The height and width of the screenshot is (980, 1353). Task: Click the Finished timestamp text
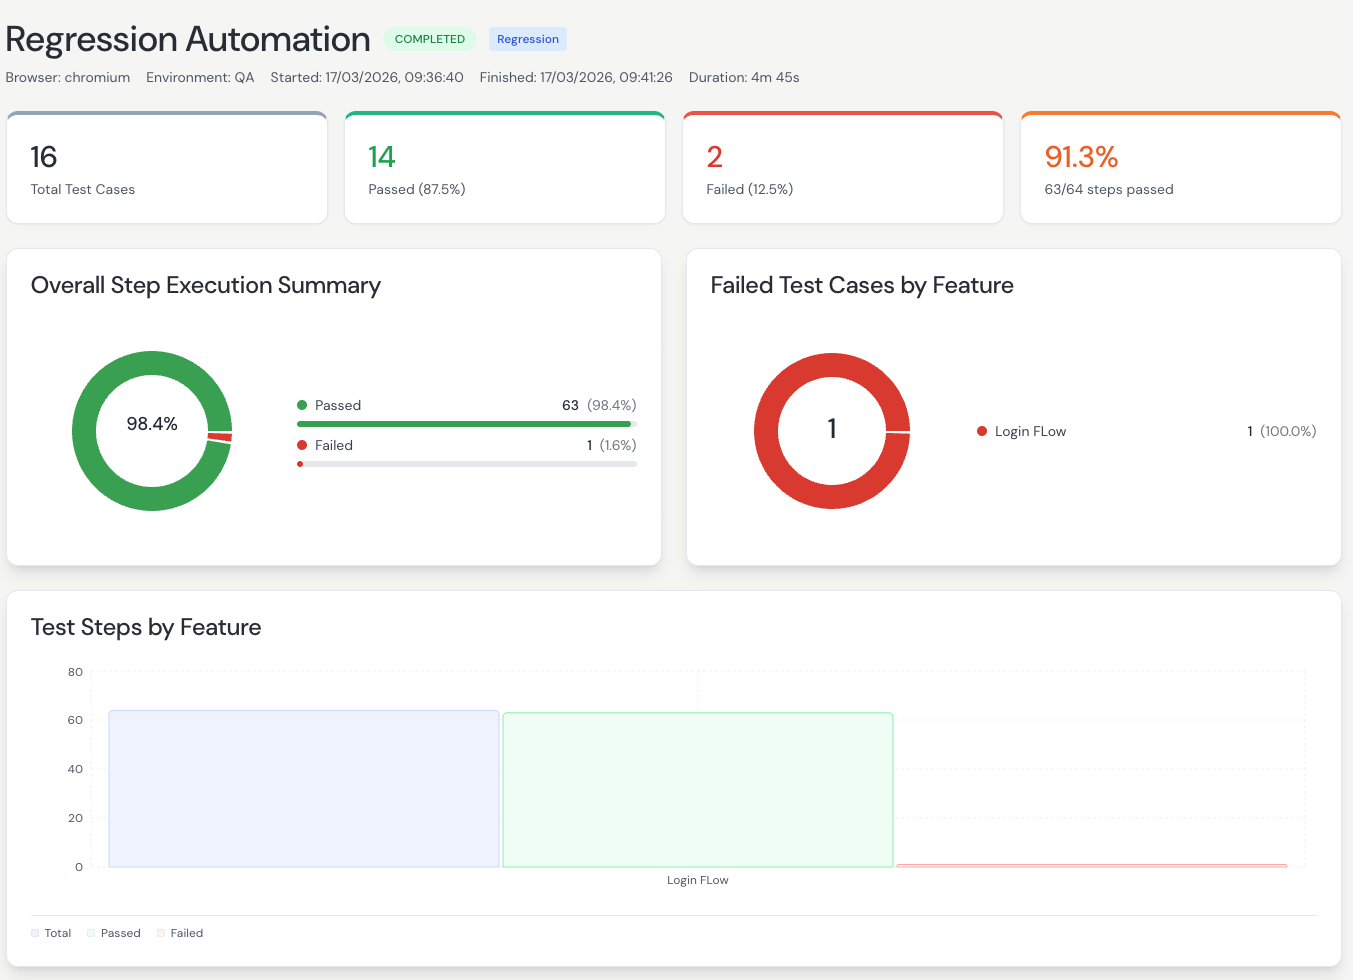(x=576, y=77)
